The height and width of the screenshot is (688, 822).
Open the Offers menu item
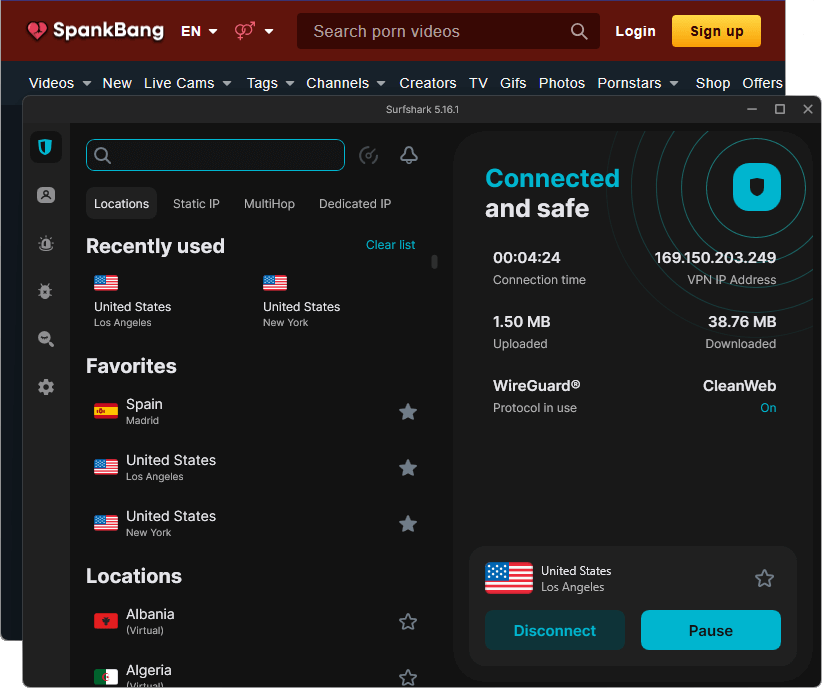coord(762,83)
